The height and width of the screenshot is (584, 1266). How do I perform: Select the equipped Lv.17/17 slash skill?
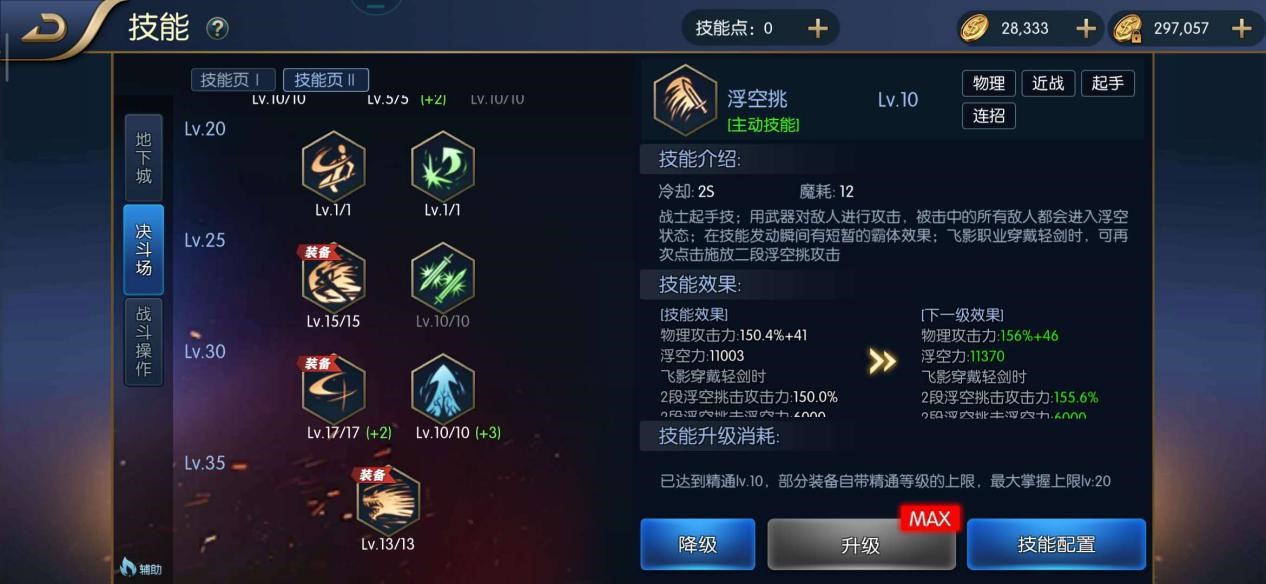coord(333,389)
